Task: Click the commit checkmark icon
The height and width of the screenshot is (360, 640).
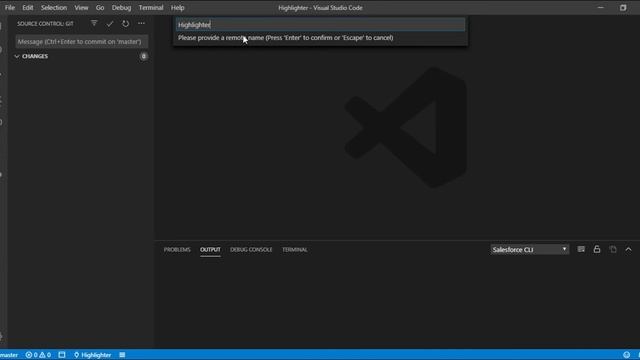Action: point(110,24)
